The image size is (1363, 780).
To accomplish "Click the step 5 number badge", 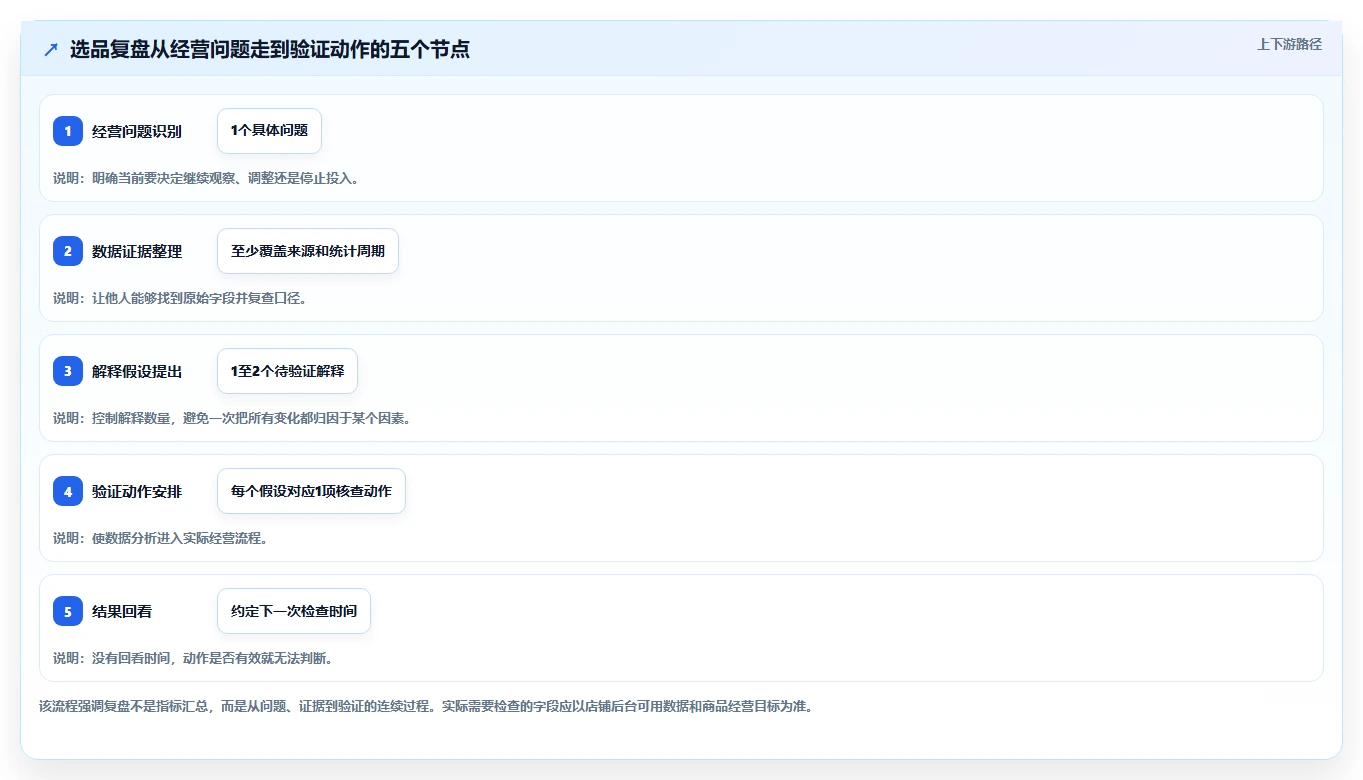I will 68,611.
